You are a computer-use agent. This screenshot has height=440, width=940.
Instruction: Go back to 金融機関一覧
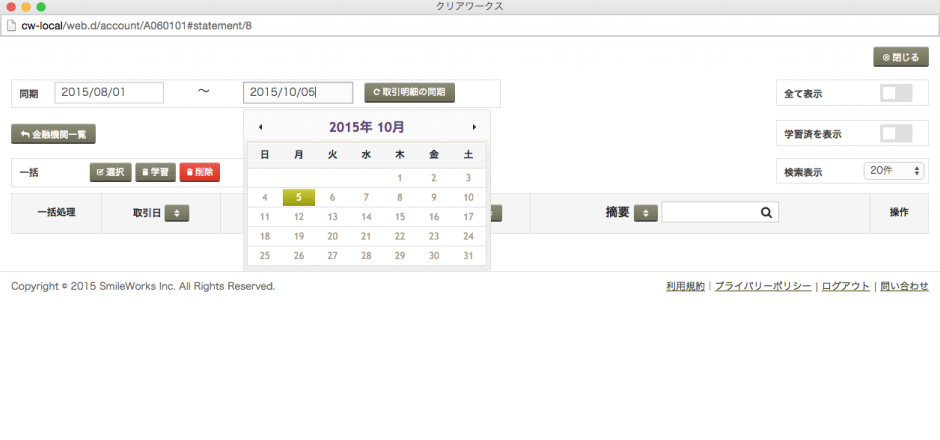(53, 134)
